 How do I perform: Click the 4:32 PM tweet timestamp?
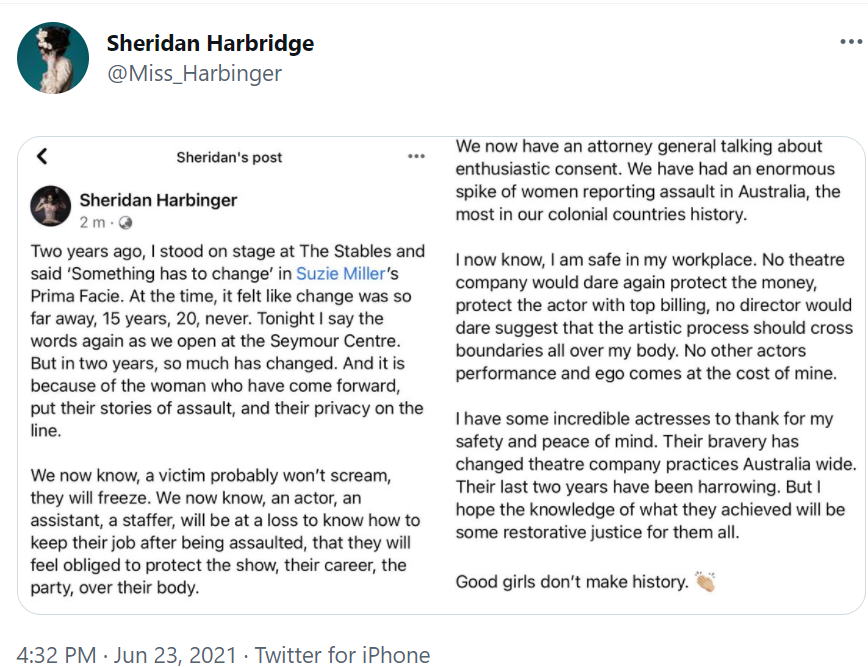click(56, 655)
